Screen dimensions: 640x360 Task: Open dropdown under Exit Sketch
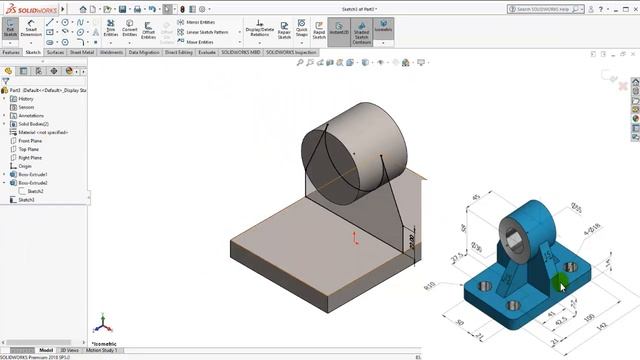pos(10,43)
